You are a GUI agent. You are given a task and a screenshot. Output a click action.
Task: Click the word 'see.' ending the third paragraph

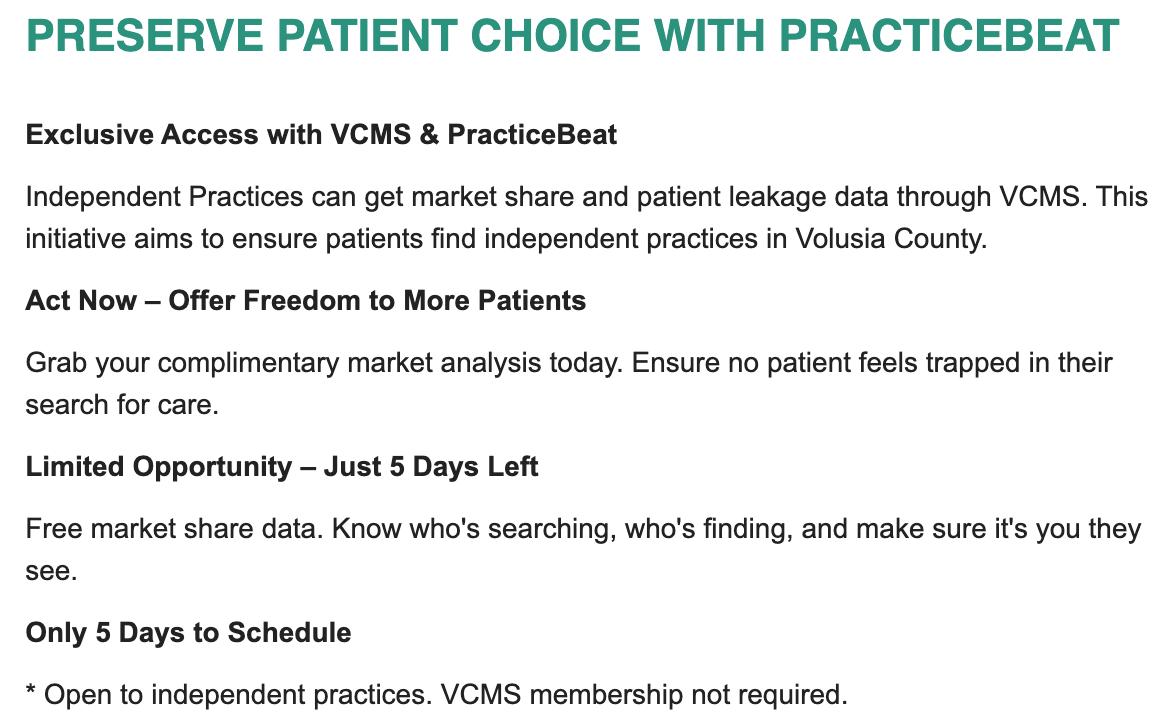pos(51,571)
